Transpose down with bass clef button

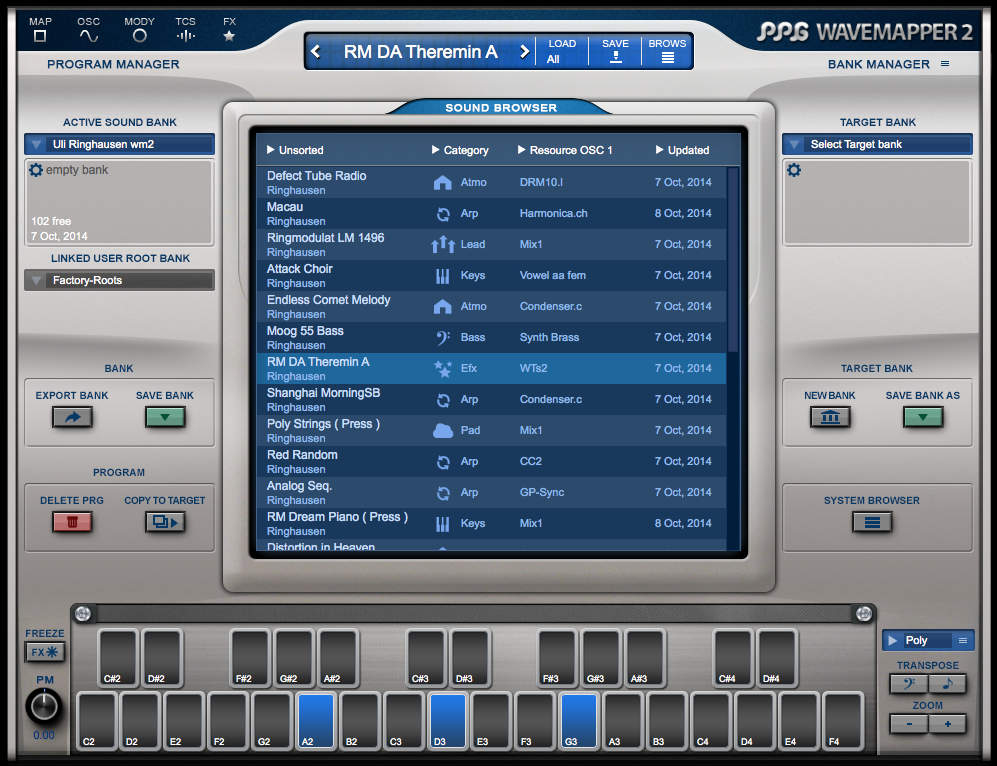pos(909,683)
